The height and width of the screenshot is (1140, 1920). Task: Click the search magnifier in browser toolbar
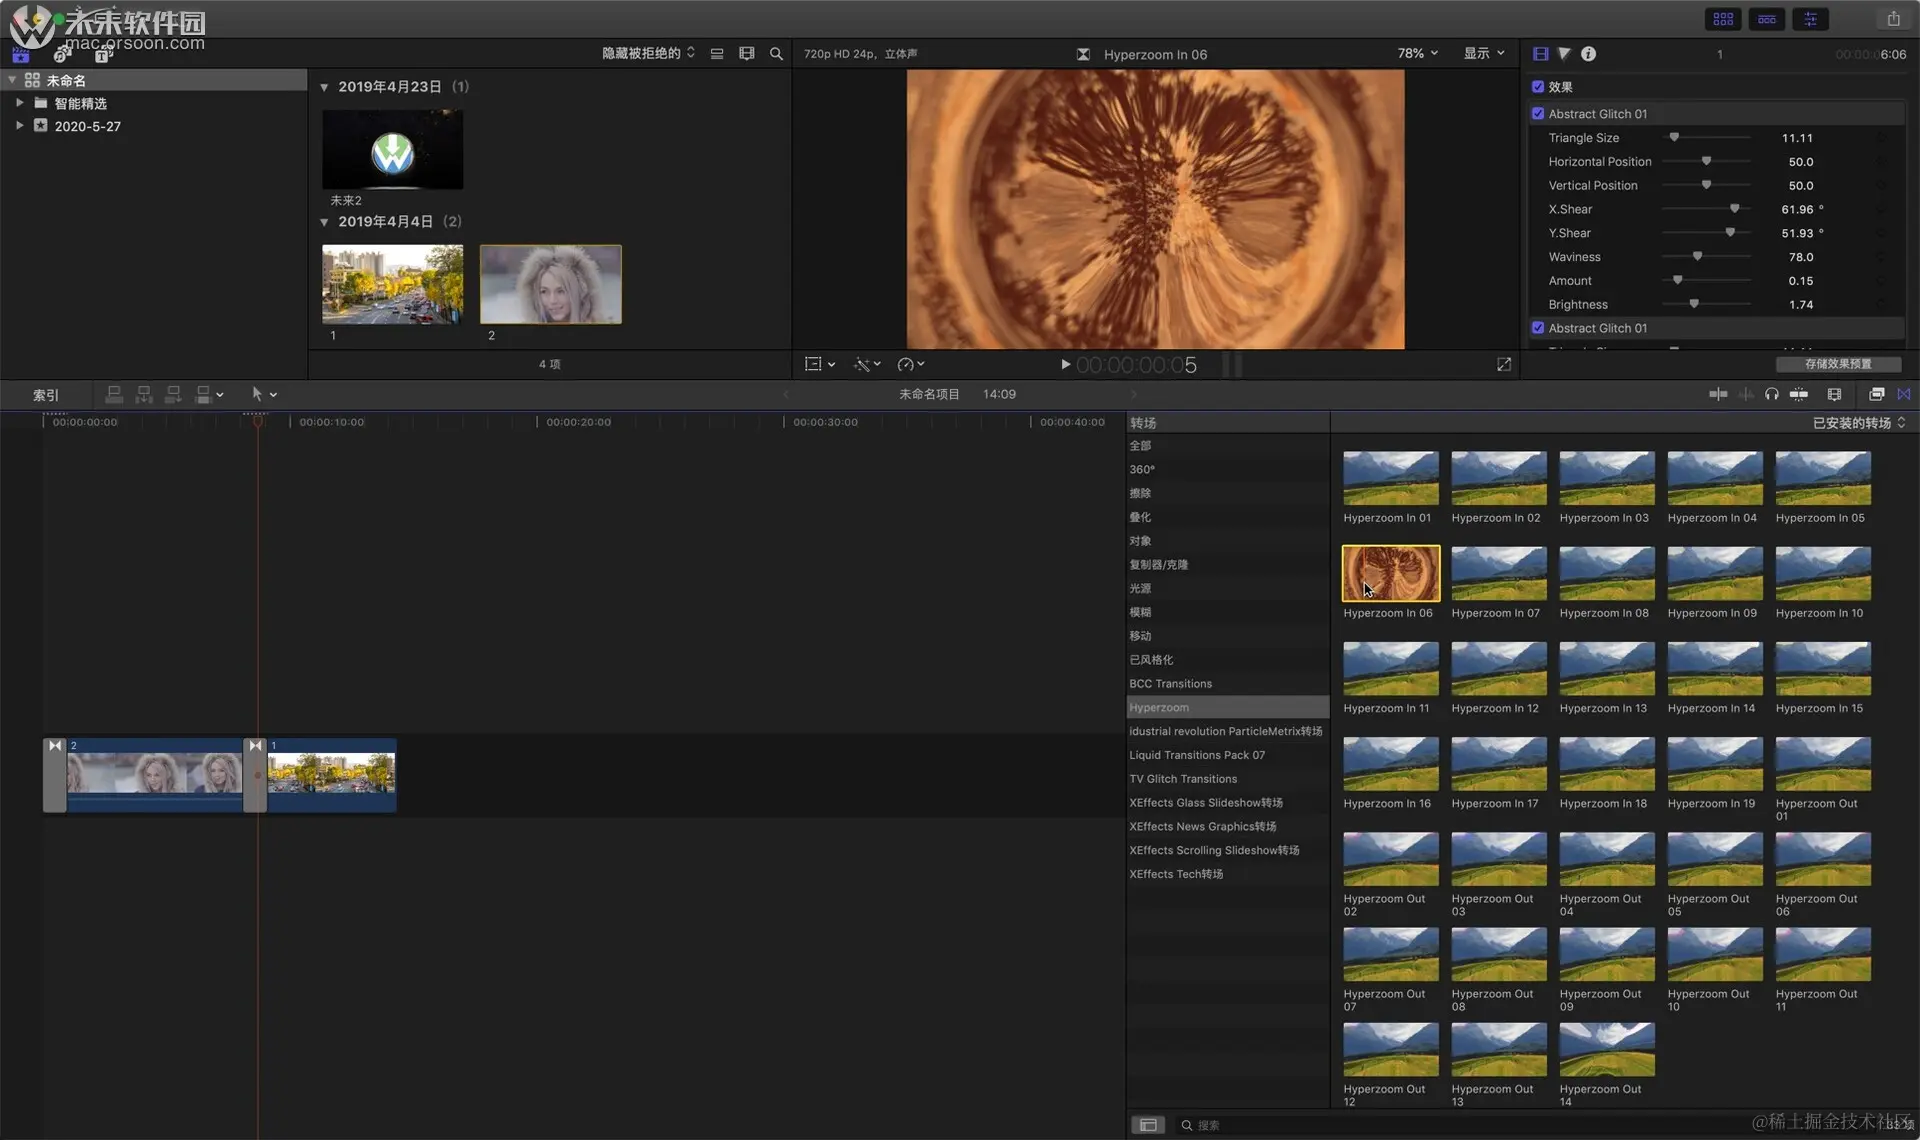pos(776,54)
